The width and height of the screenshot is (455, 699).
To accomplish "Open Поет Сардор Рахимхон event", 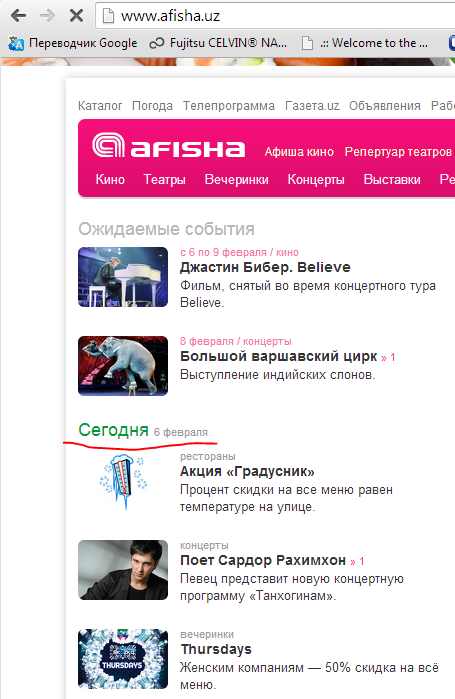I will [263, 560].
